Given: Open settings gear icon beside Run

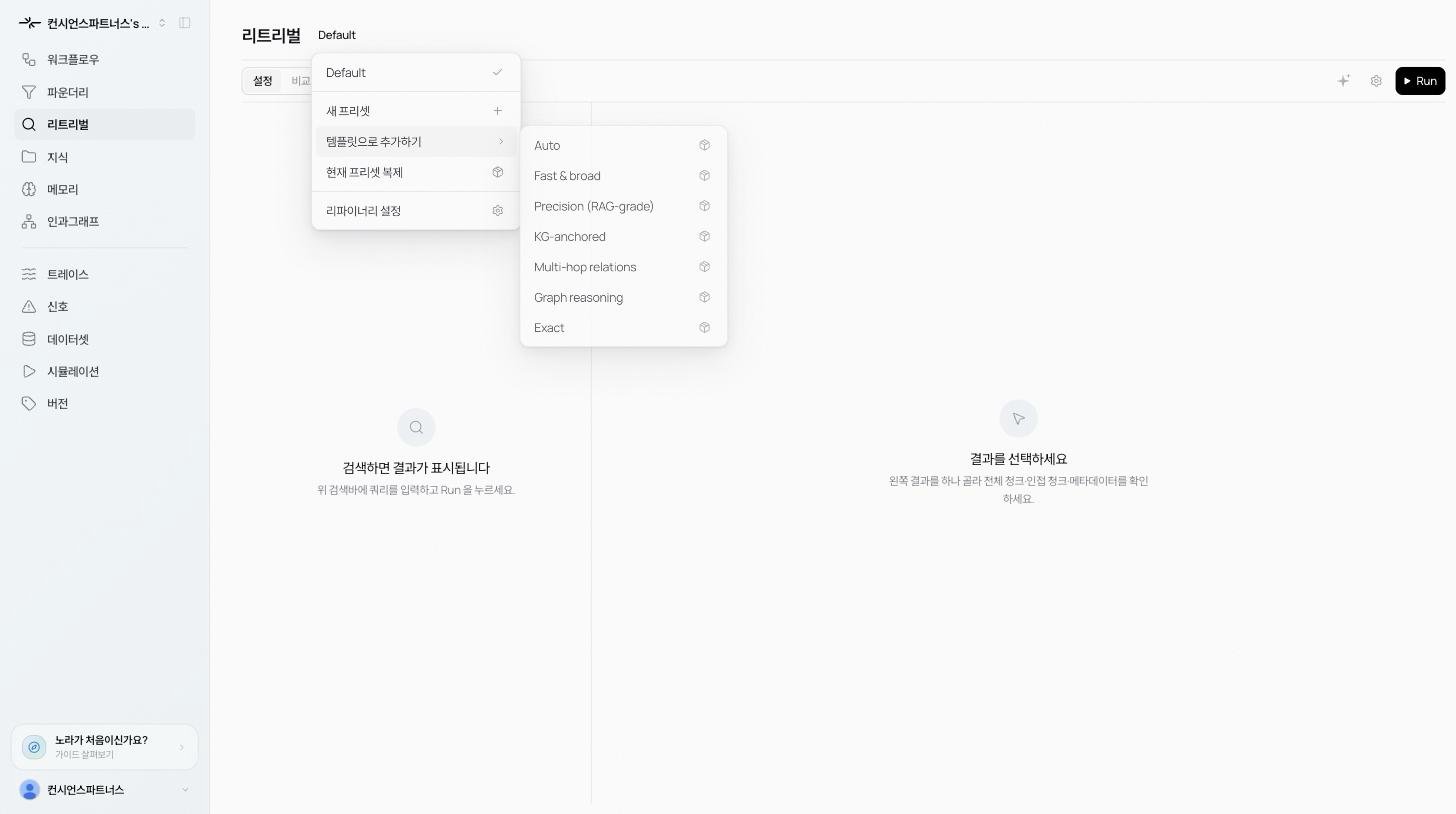Looking at the screenshot, I should (x=1376, y=81).
